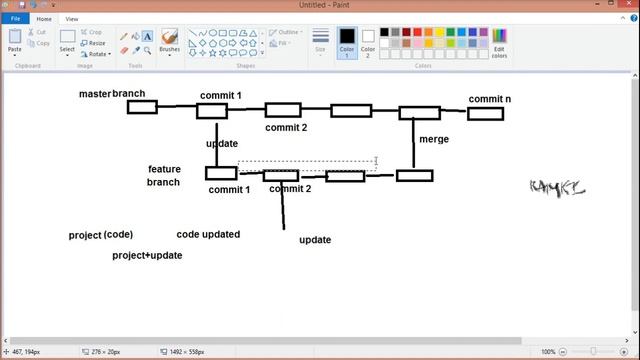Open the shape Outline dropdown
This screenshot has width=640, height=360.
[x=286, y=32]
